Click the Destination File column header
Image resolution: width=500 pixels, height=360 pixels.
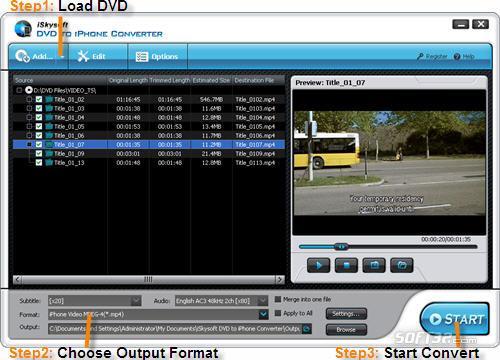coord(258,80)
